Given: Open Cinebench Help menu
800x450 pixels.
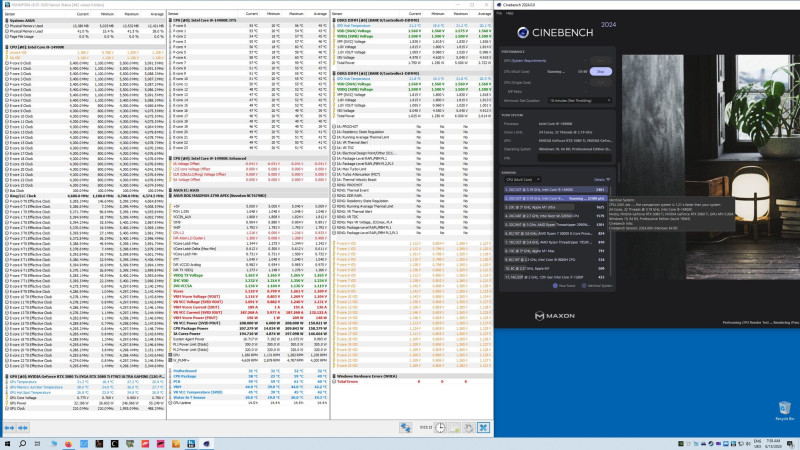Looking at the screenshot, I should click(x=509, y=13).
